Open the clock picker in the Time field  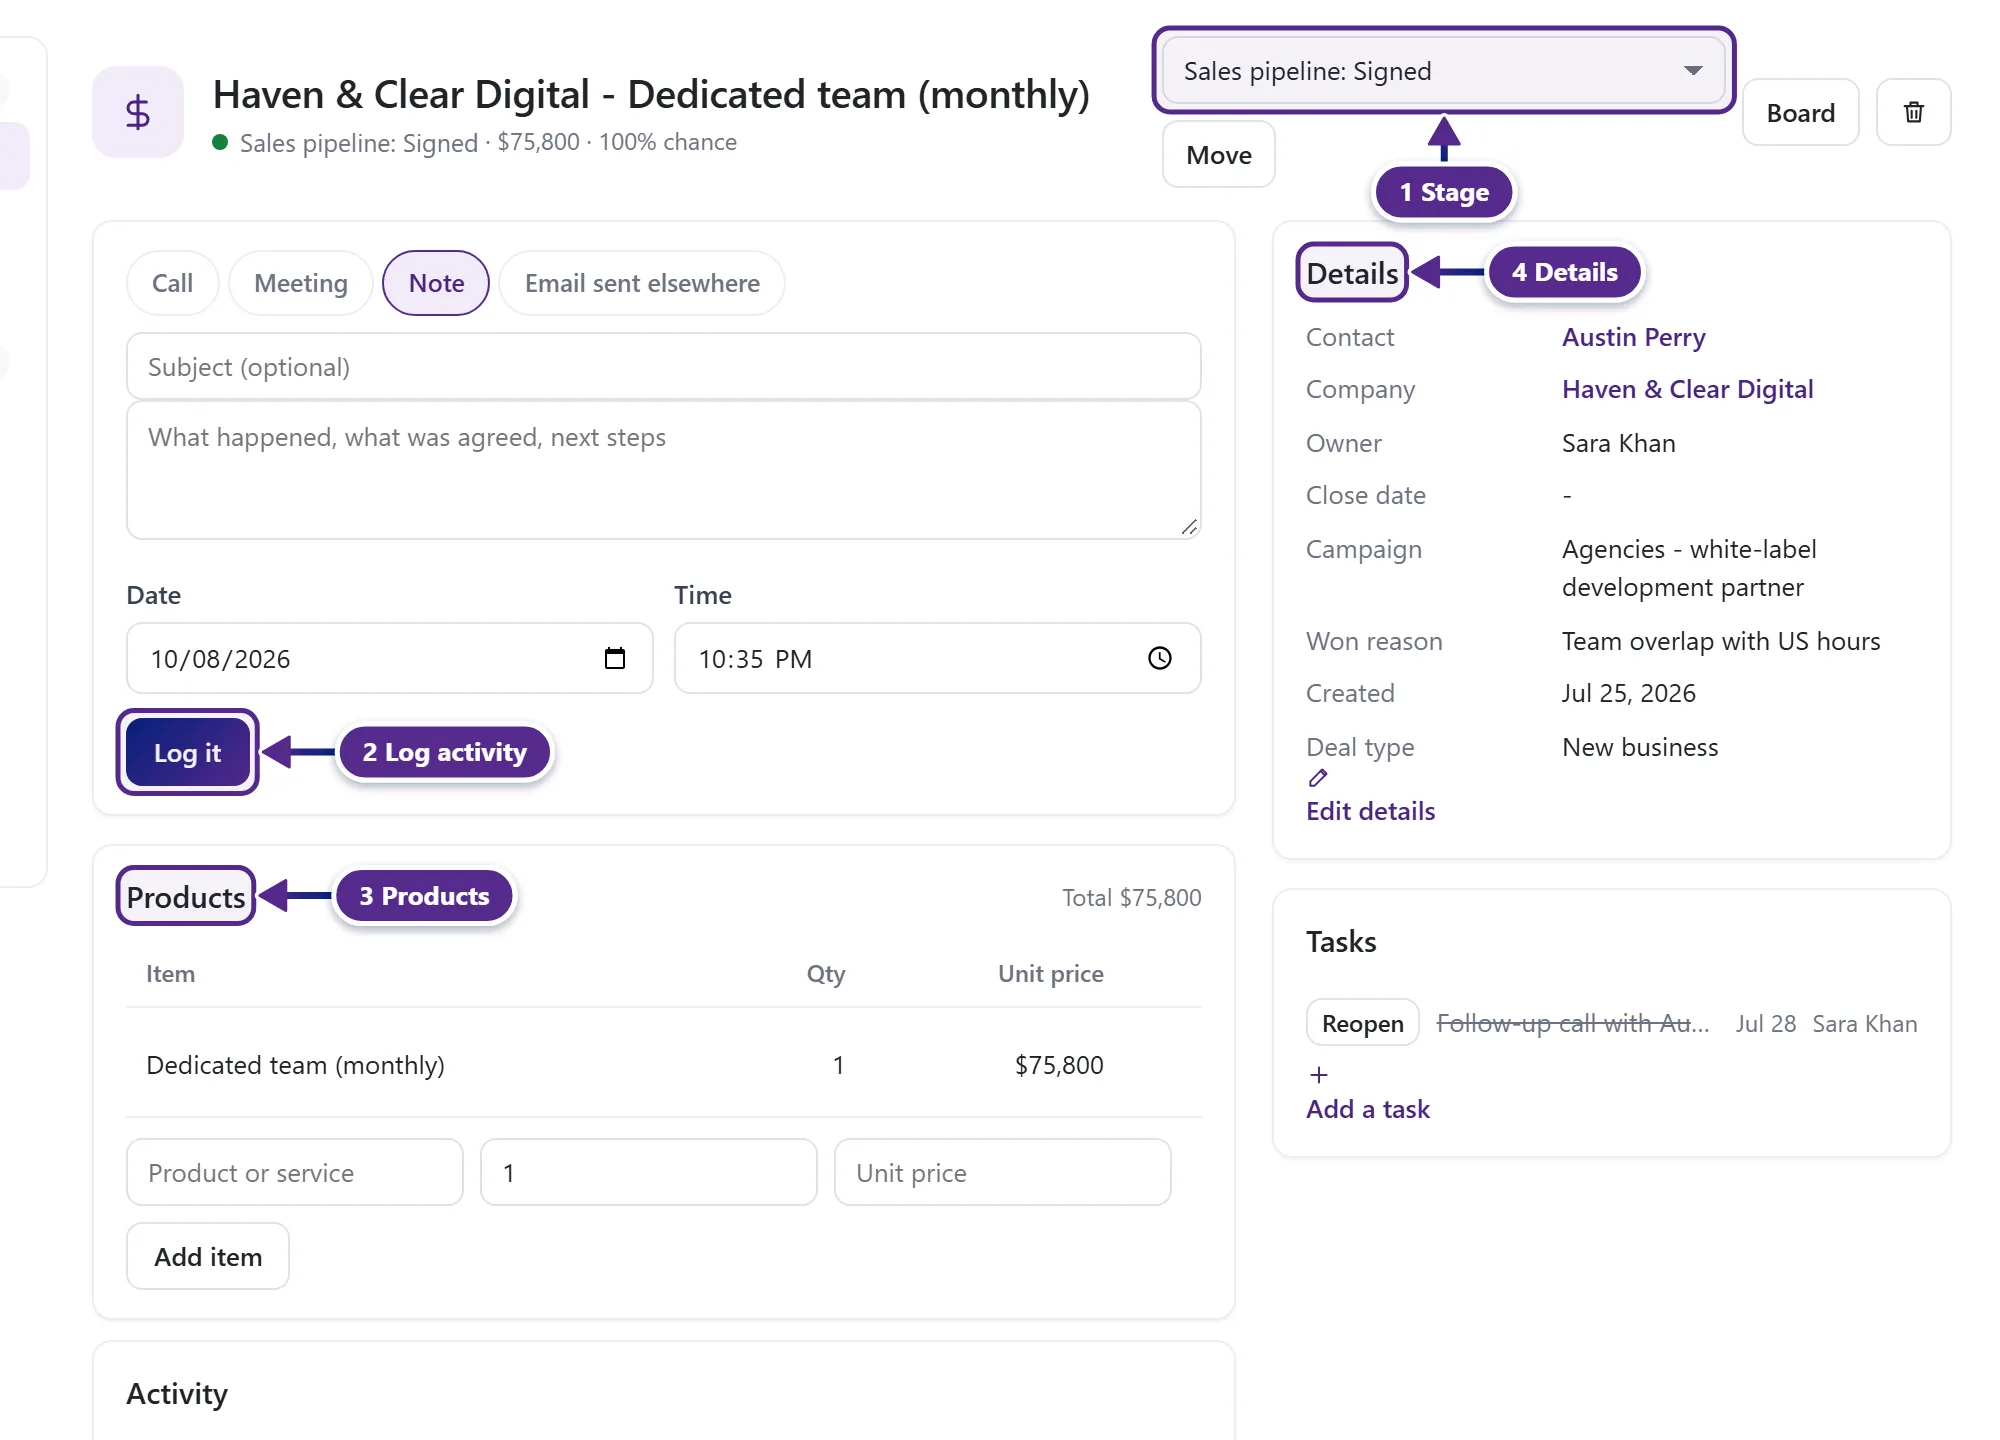[x=1160, y=658]
